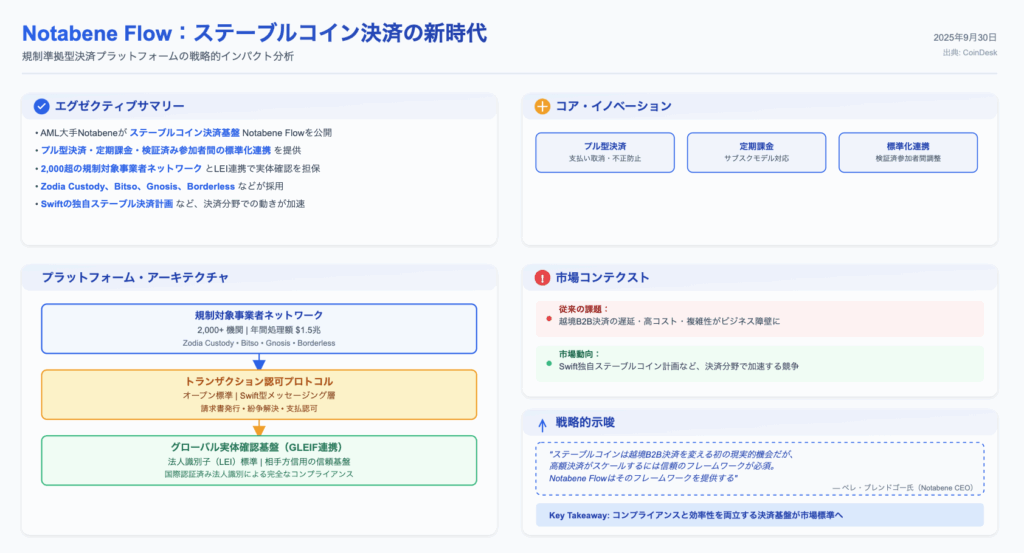The image size is (1024, 553).
Task: Open the 2,000超の規制対象事業者ネットワーク link
Action: tap(116, 168)
